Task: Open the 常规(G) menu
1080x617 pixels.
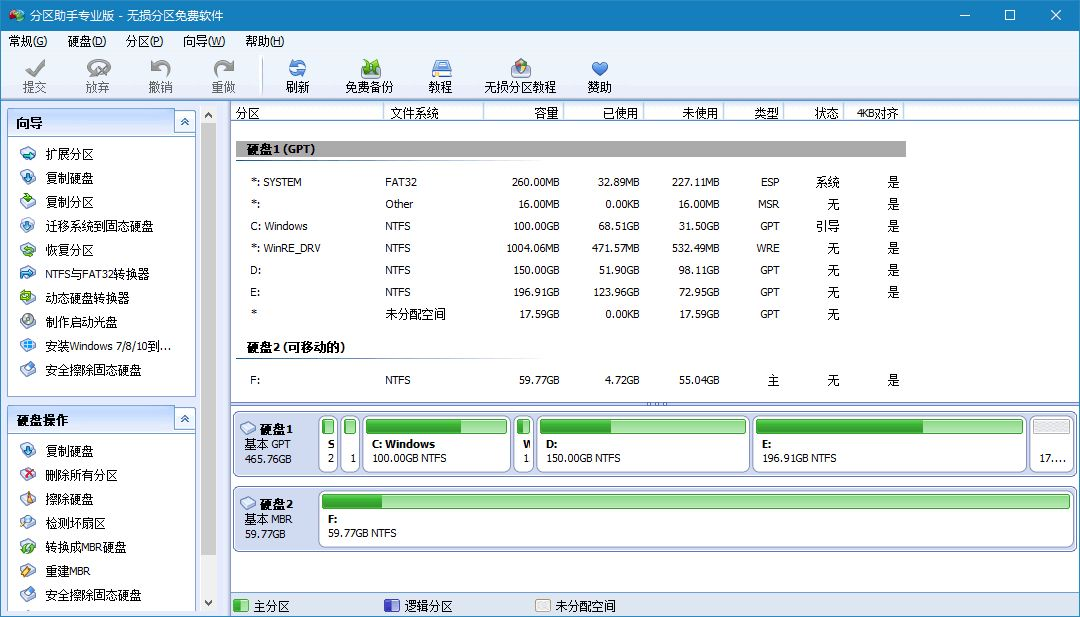Action: coord(28,41)
